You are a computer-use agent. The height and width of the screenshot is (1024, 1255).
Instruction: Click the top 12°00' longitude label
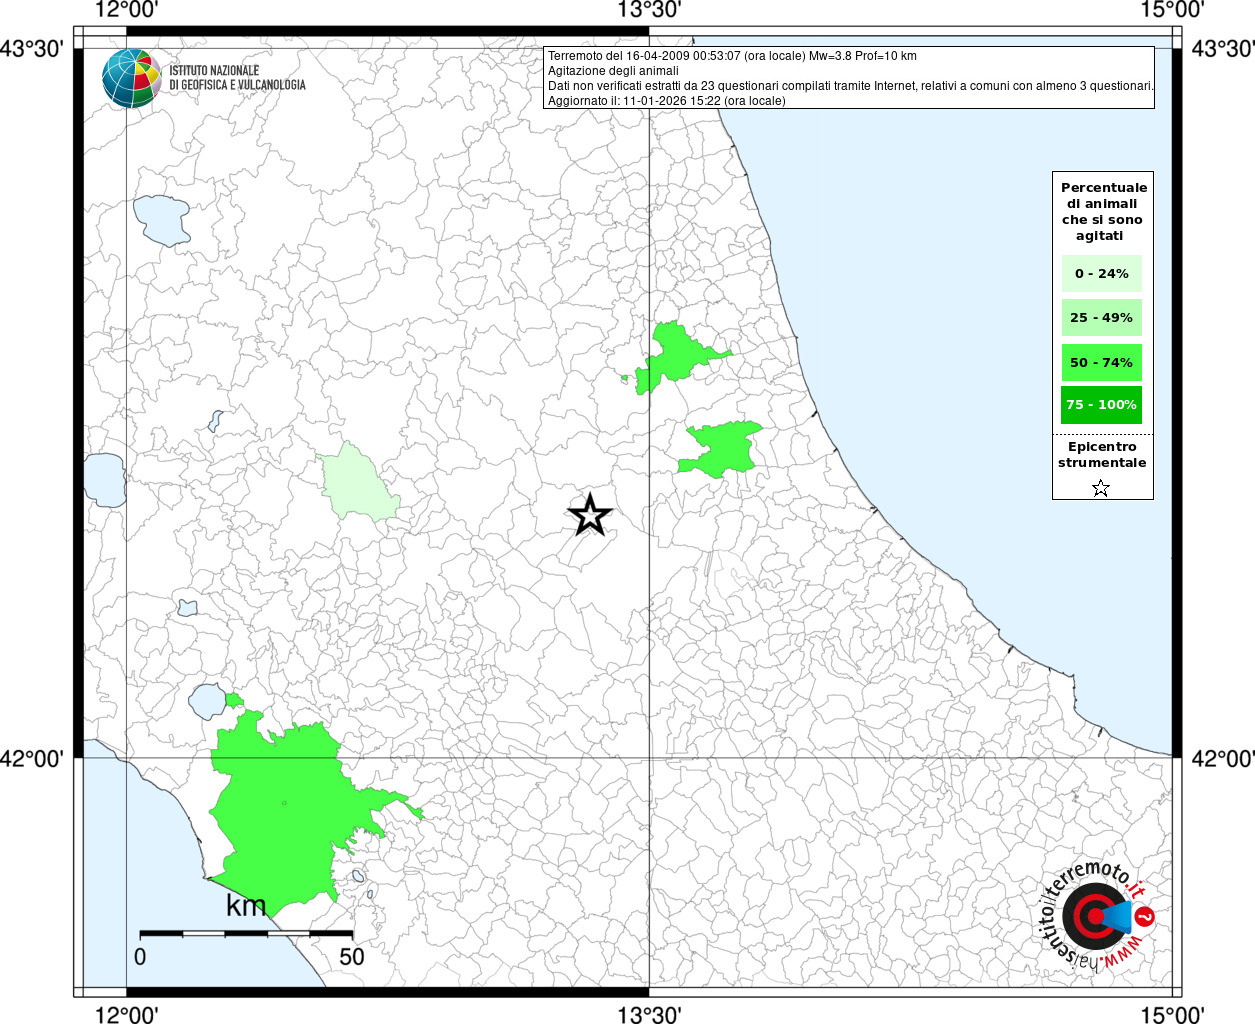[x=126, y=11]
